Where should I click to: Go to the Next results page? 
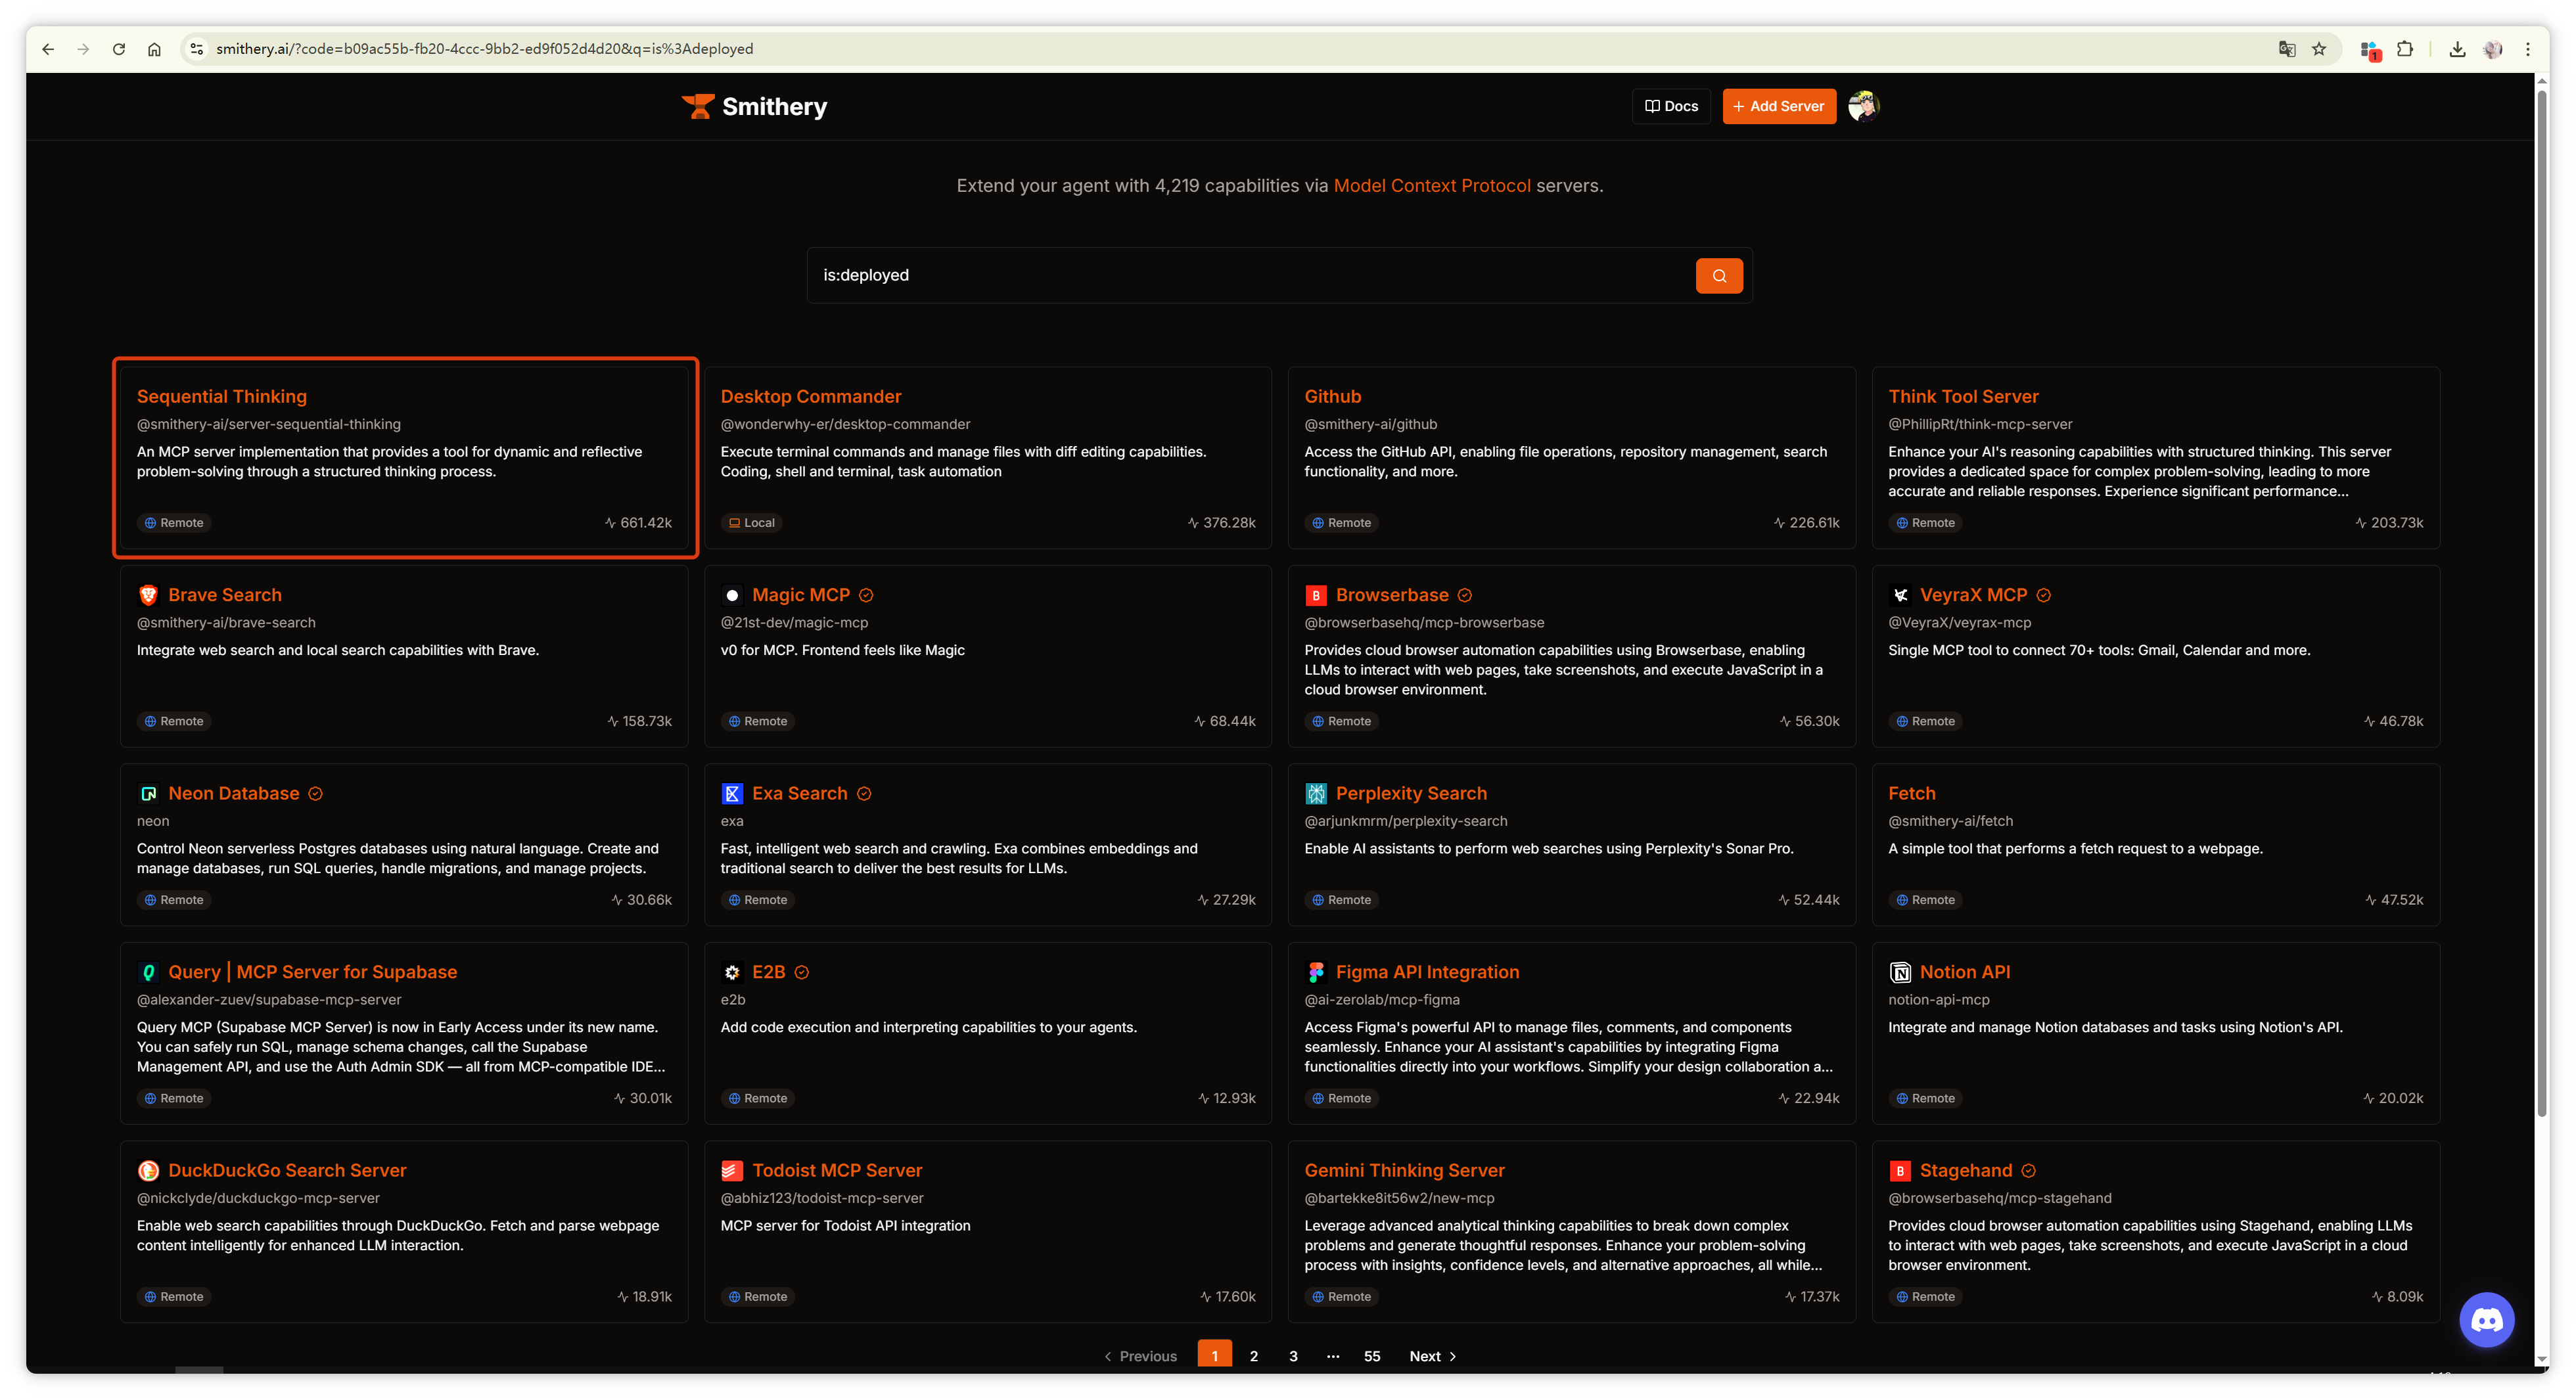coord(1432,1356)
